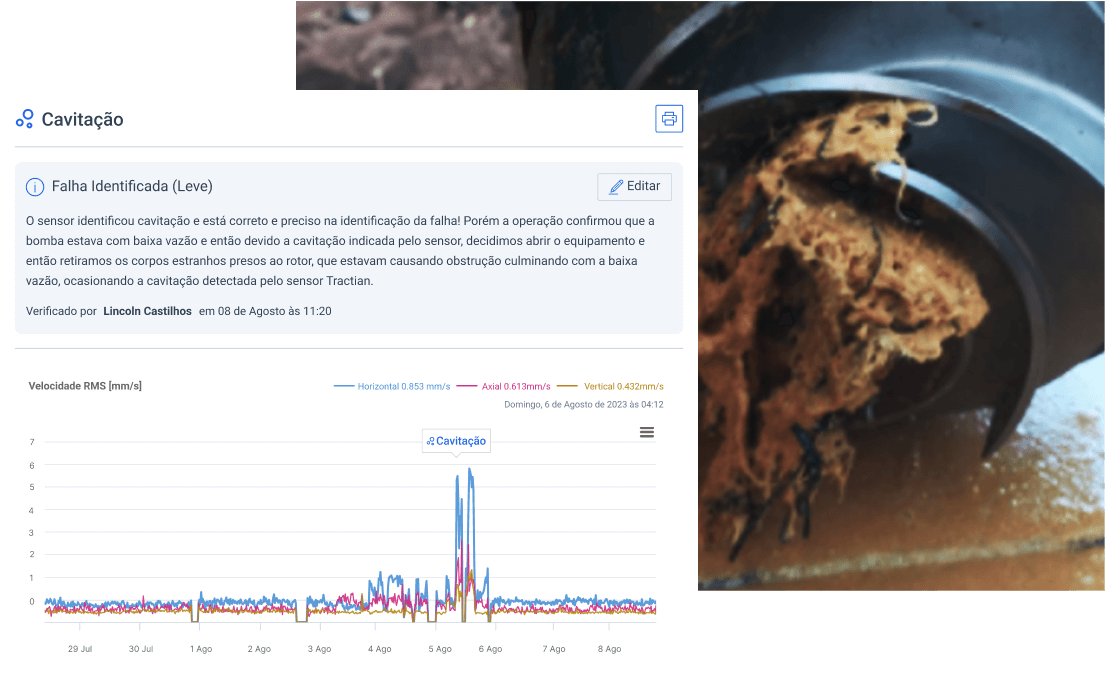The width and height of the screenshot is (1105, 690).
Task: Click the blue Horizontal legend line swatch
Action: 344,386
